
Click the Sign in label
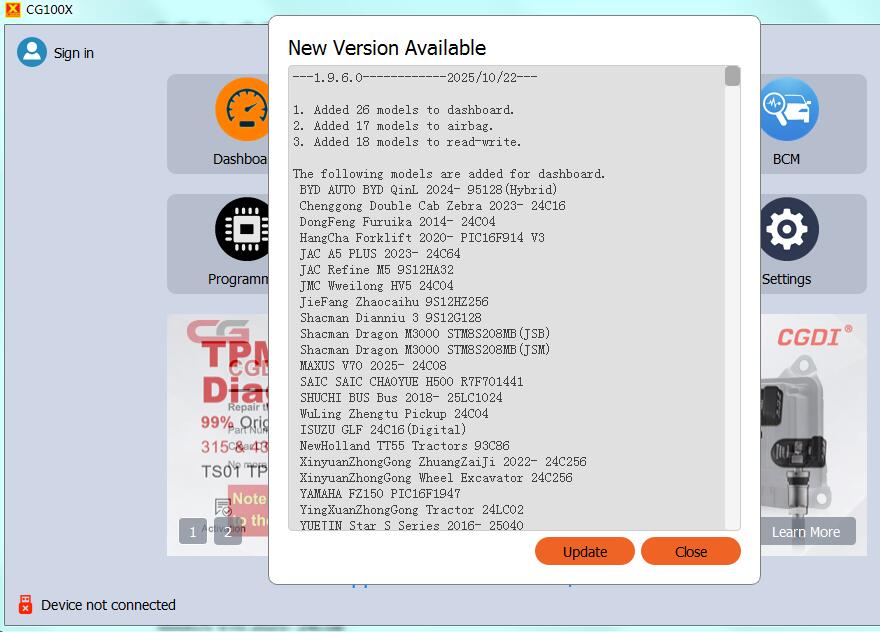pyautogui.click(x=73, y=53)
